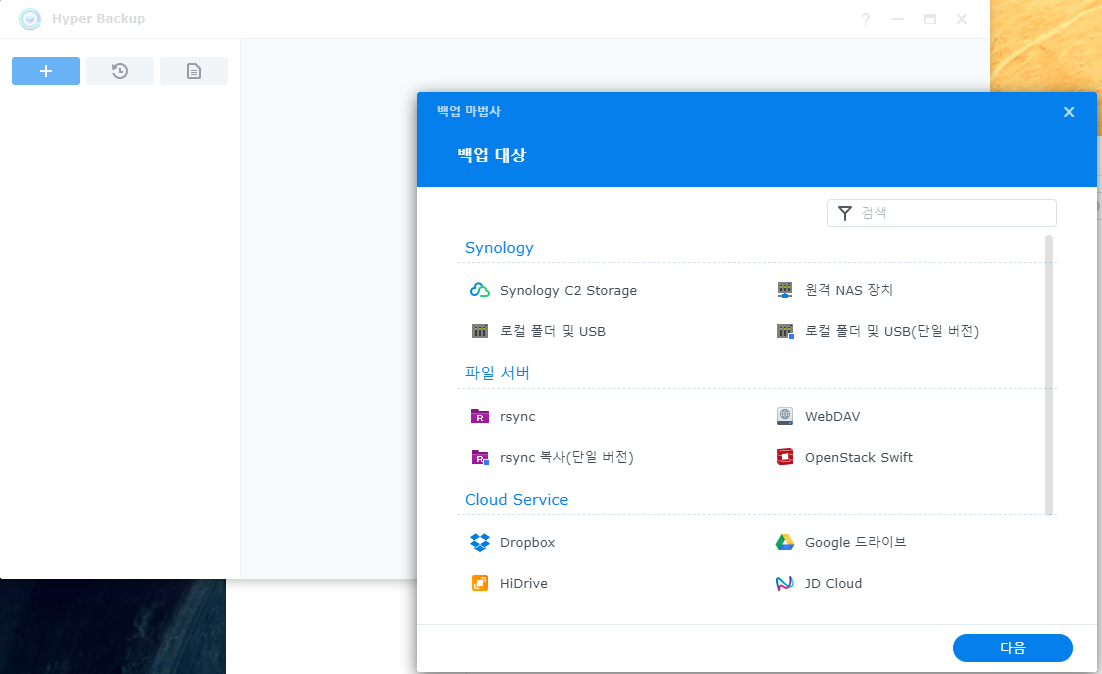Choose the HiDrive text entry
This screenshot has height=674, width=1102.
click(x=524, y=583)
